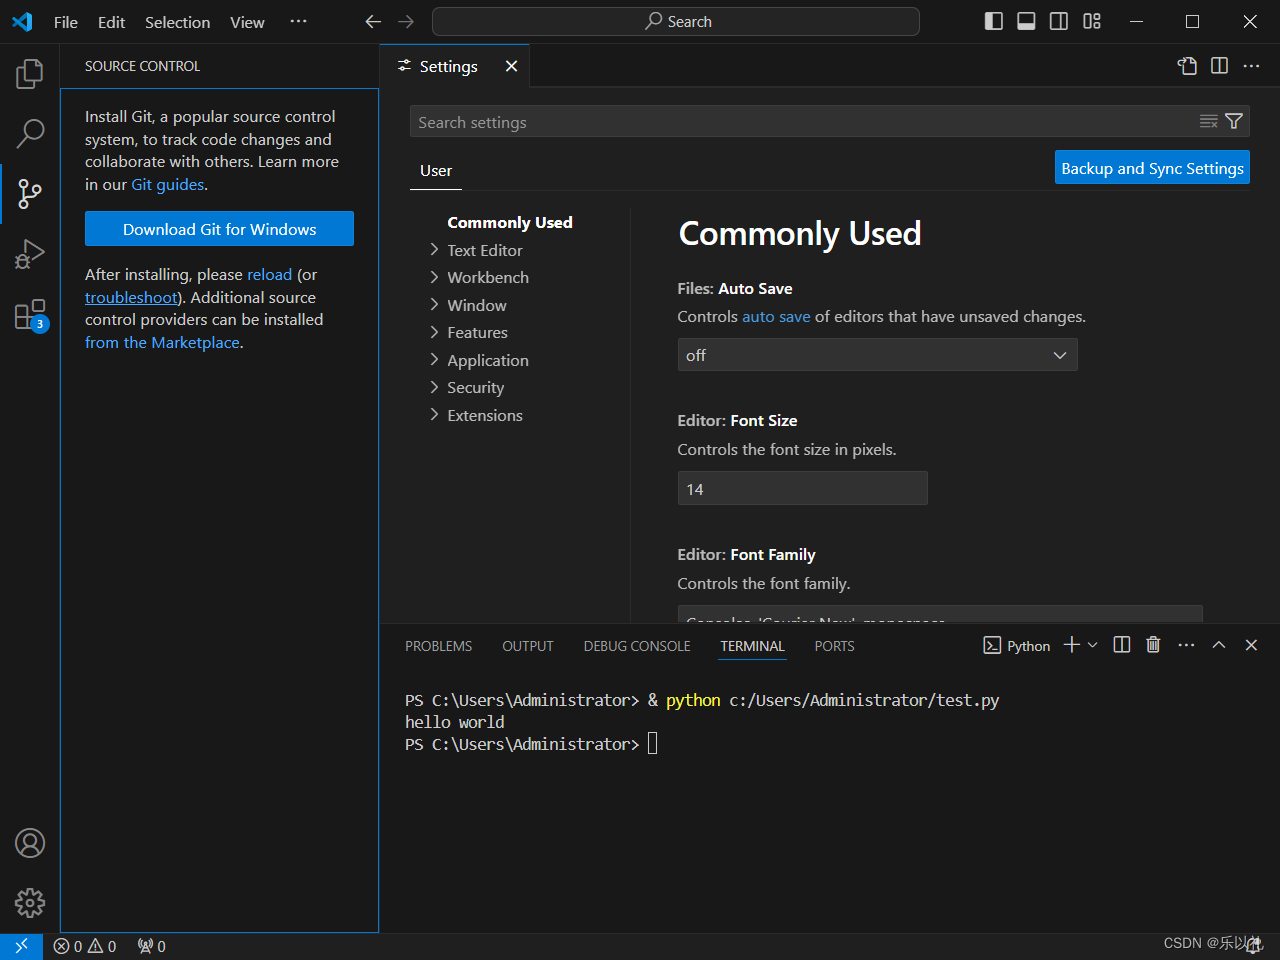Click the Manage gear icon

point(29,902)
